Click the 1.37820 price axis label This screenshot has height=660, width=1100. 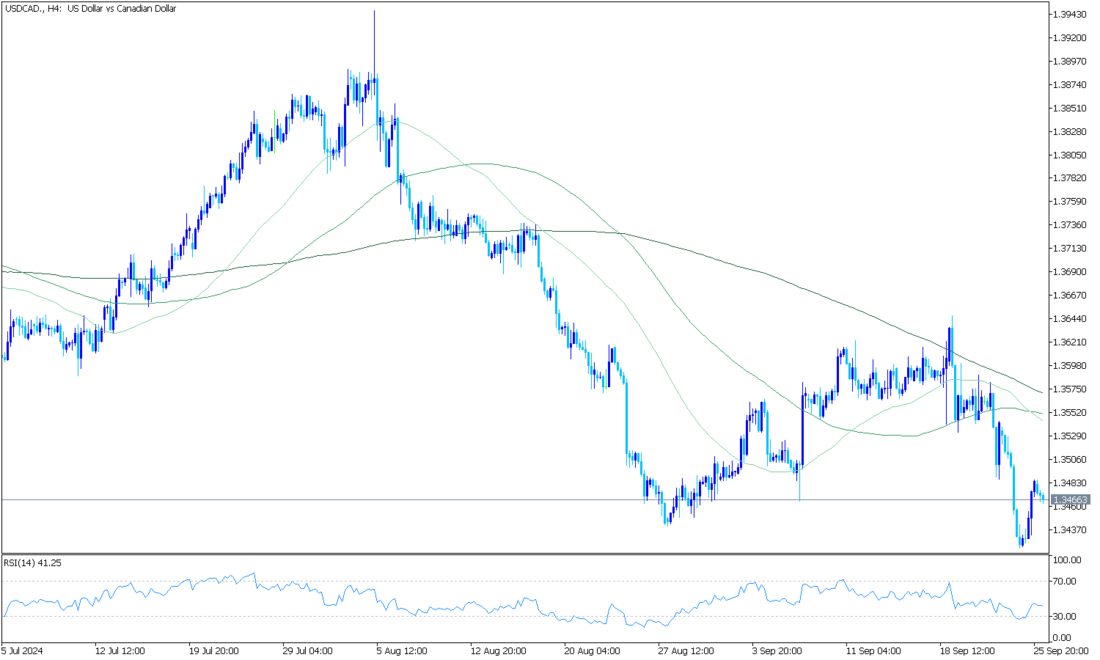pyautogui.click(x=1070, y=178)
